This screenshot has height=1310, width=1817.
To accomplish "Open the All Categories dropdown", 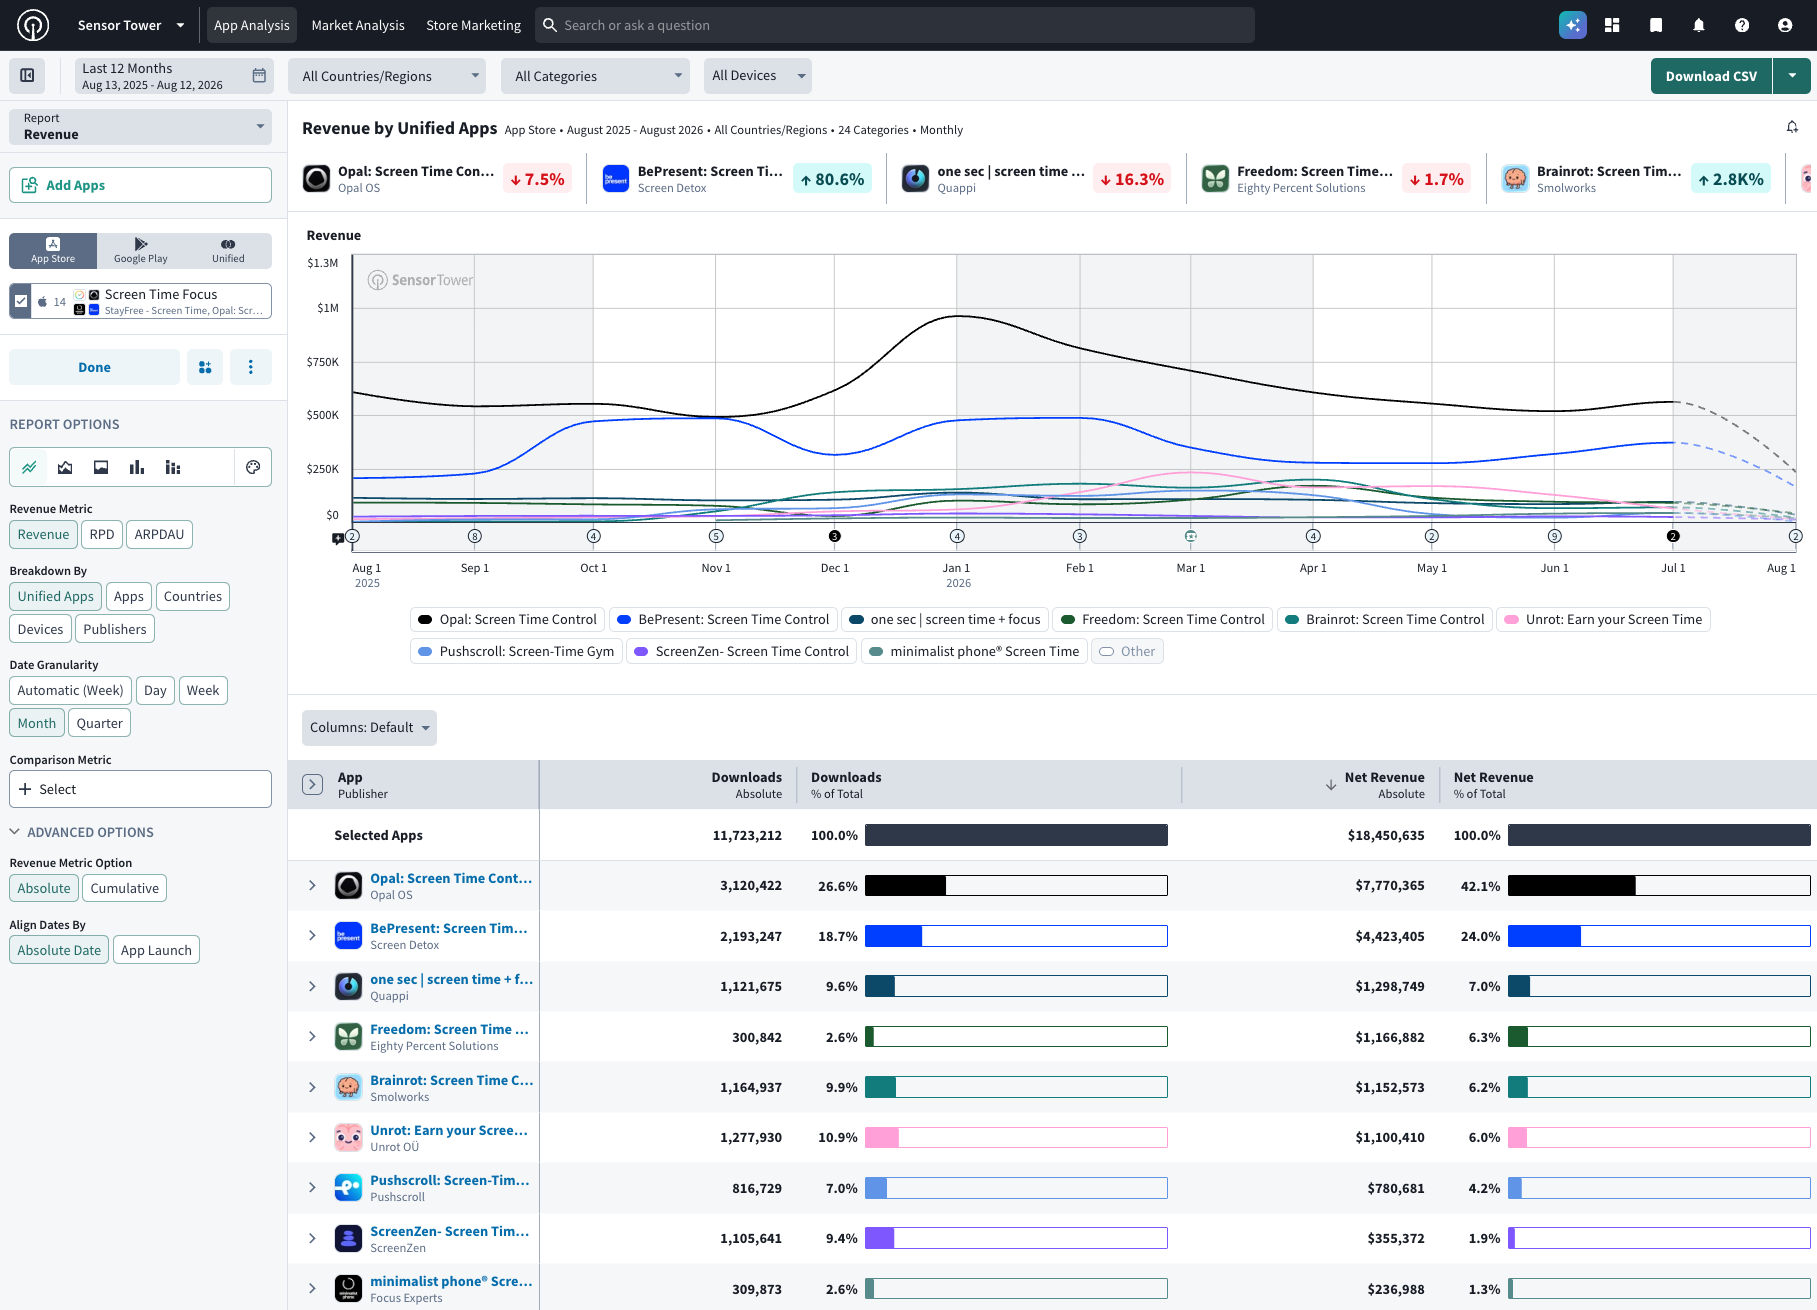I will coord(595,76).
